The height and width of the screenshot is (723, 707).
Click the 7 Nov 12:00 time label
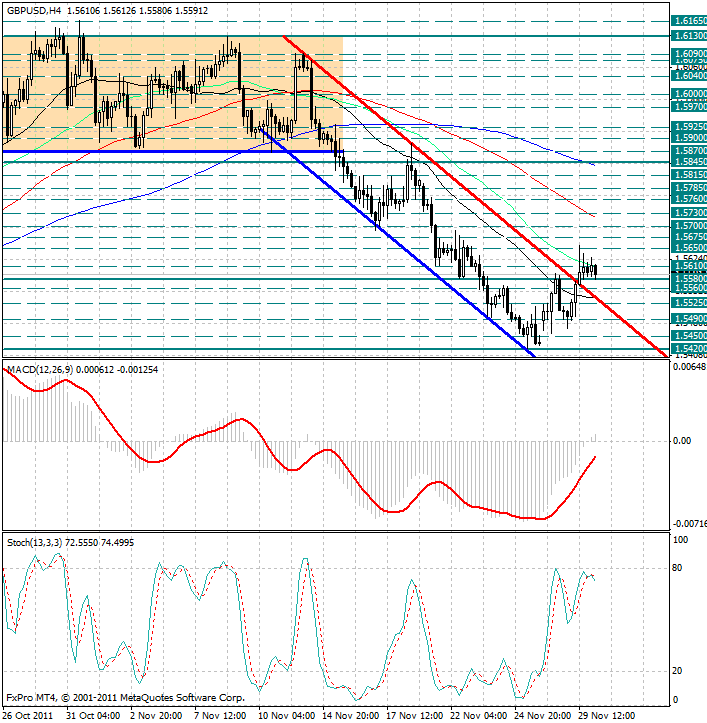coord(221,716)
